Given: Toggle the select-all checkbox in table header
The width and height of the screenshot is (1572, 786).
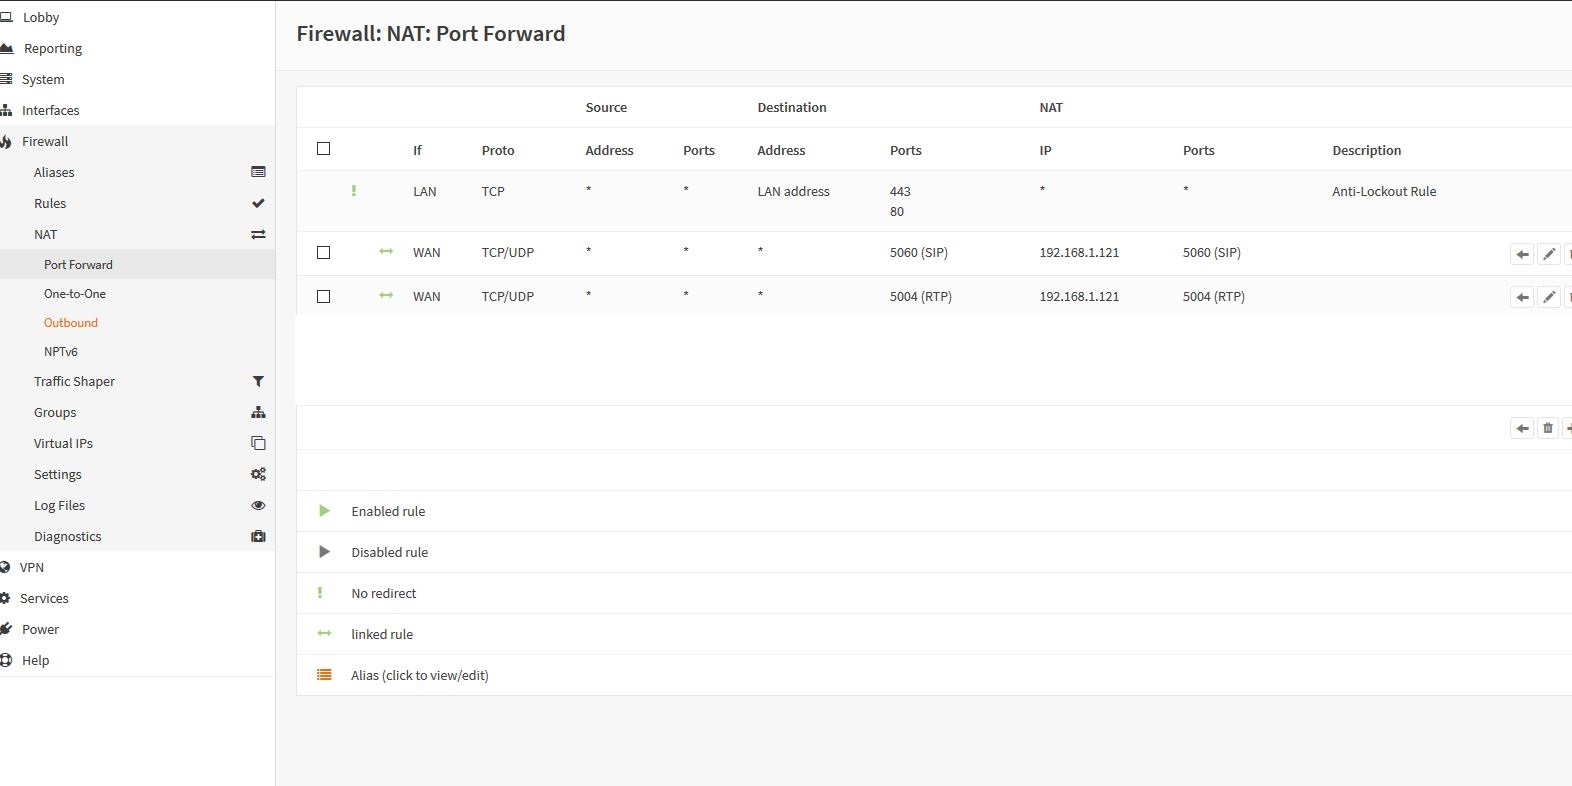Looking at the screenshot, I should [x=323, y=149].
